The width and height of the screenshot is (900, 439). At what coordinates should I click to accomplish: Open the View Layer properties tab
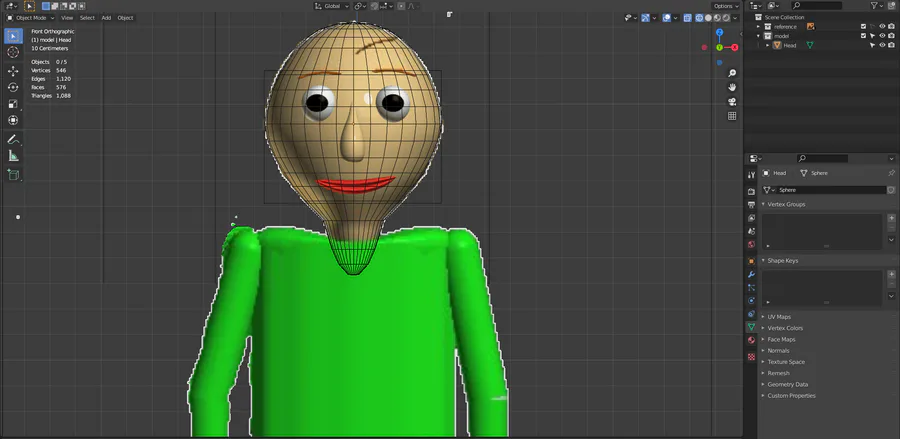pos(751,218)
